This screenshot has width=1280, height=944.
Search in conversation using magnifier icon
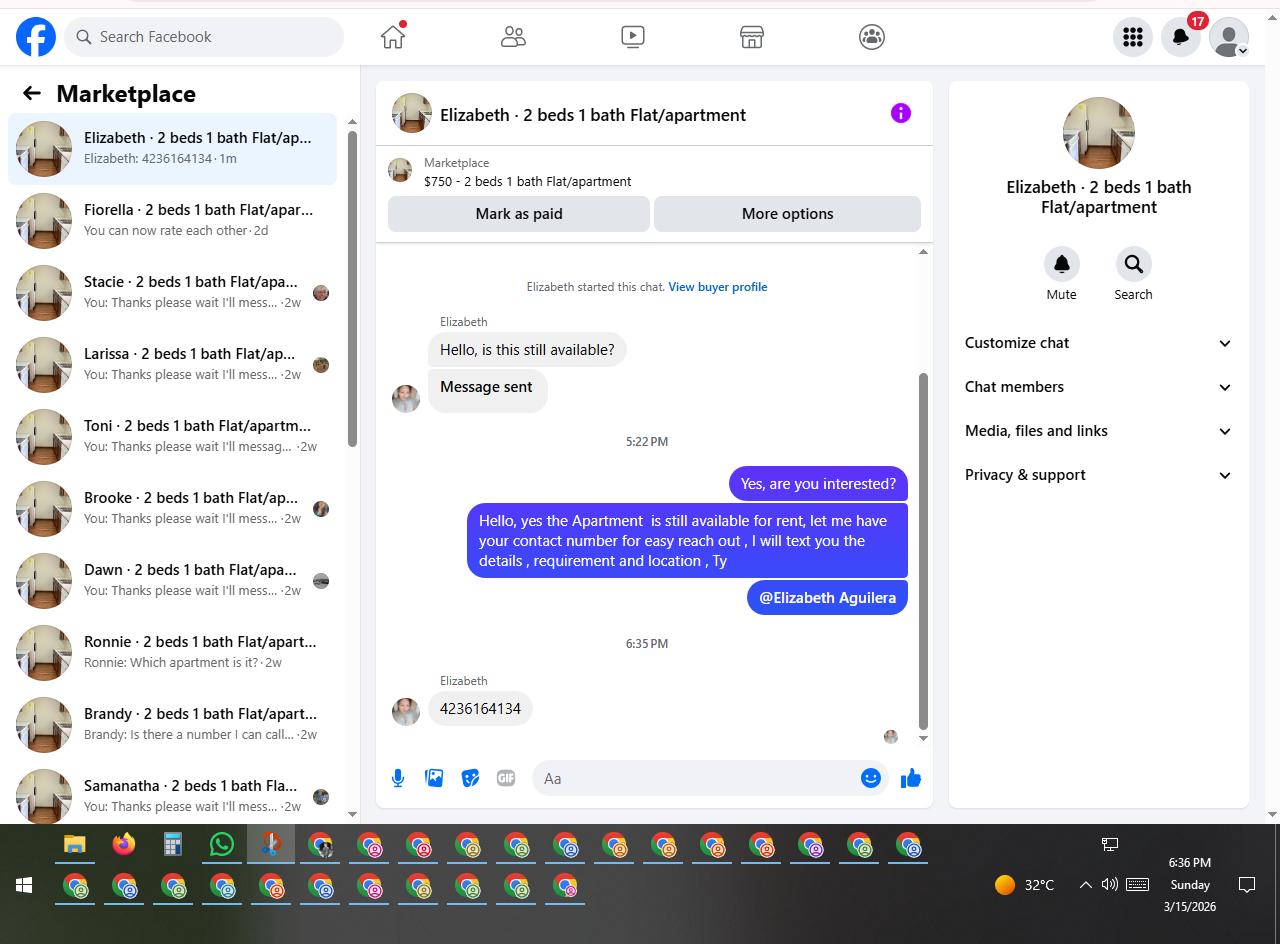click(x=1134, y=264)
